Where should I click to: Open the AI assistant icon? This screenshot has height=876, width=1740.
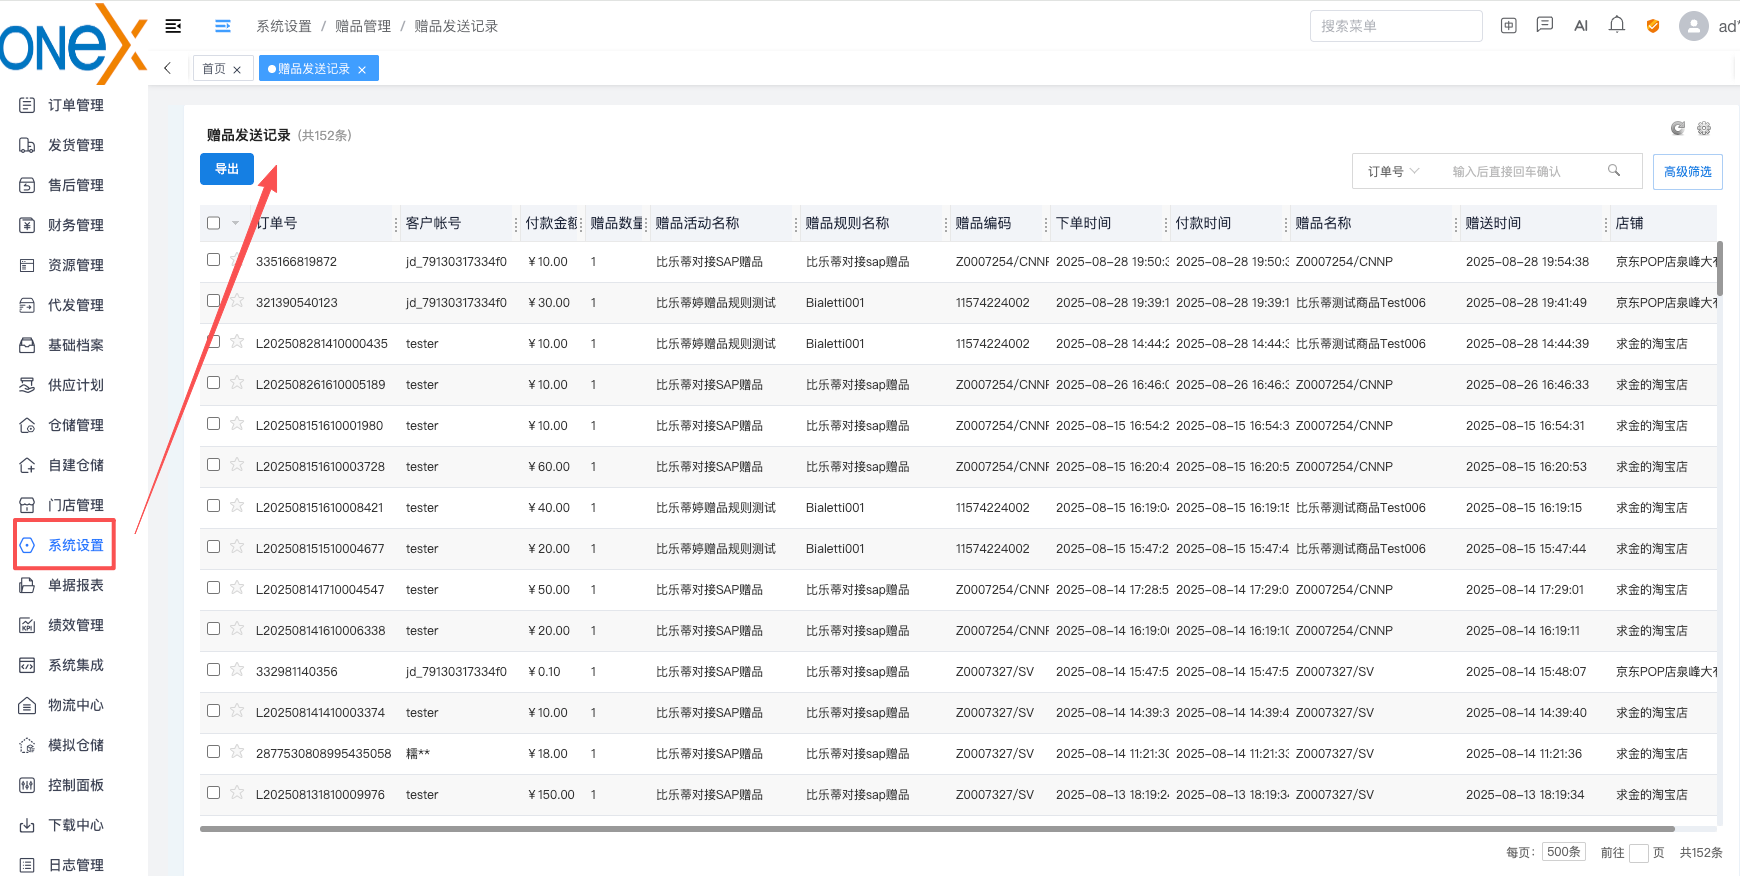[x=1580, y=26]
